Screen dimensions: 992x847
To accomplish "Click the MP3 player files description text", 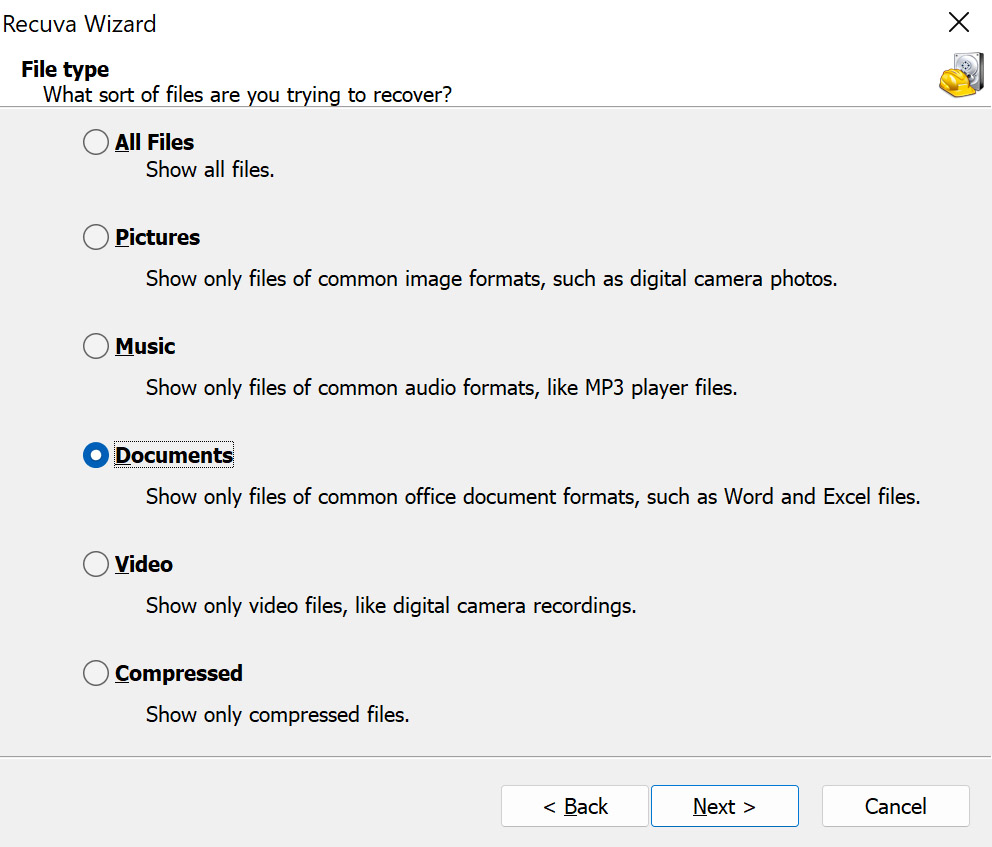I will 442,388.
